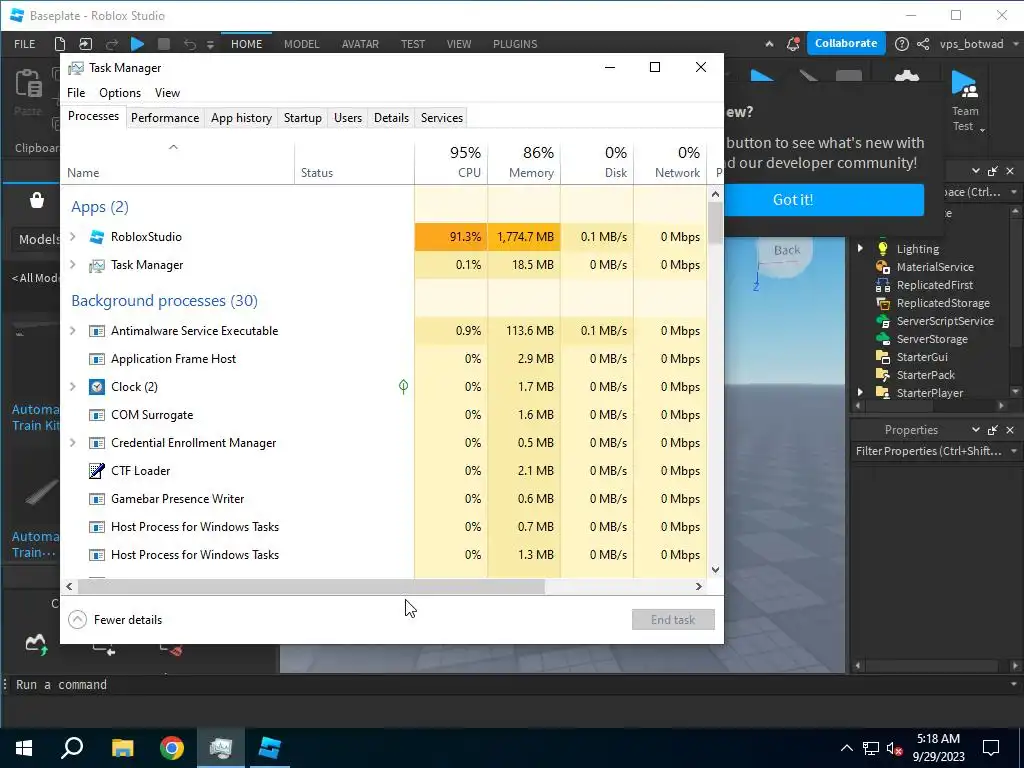Select ServerScriptService in Explorer
This screenshot has height=768, width=1024.
(x=944, y=321)
